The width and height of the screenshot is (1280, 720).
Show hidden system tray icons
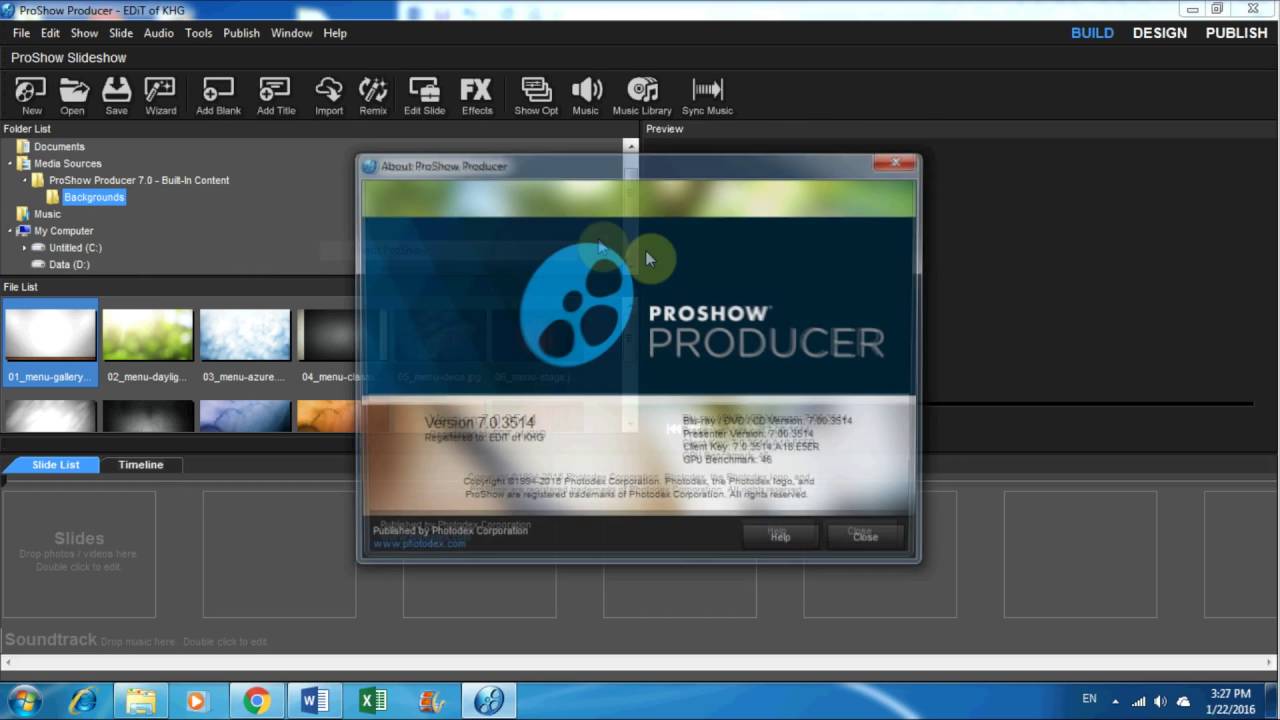1116,701
